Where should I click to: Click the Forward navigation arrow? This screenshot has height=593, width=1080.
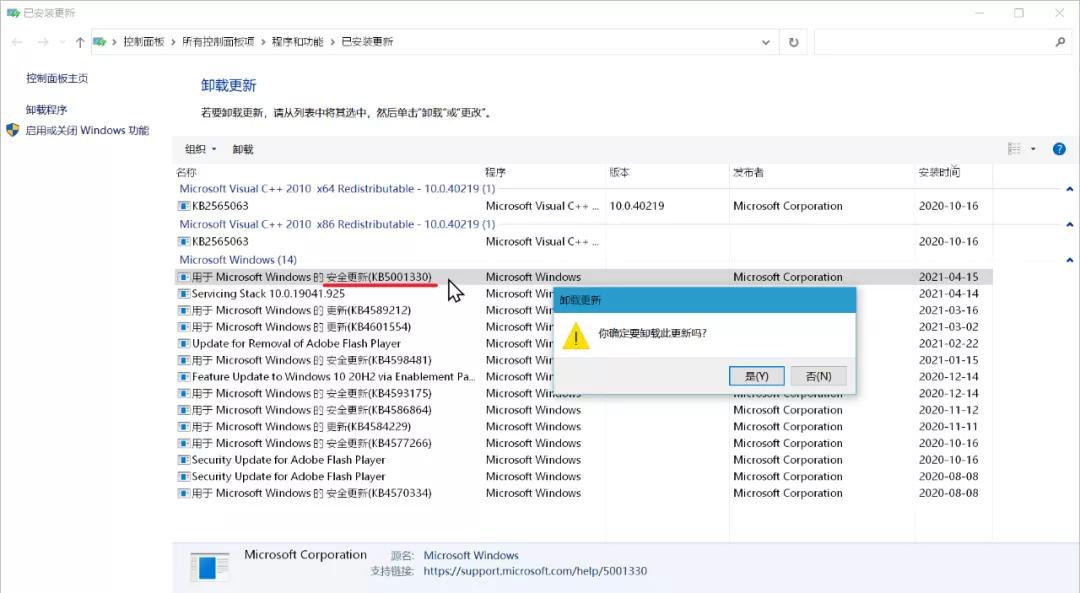click(40, 41)
